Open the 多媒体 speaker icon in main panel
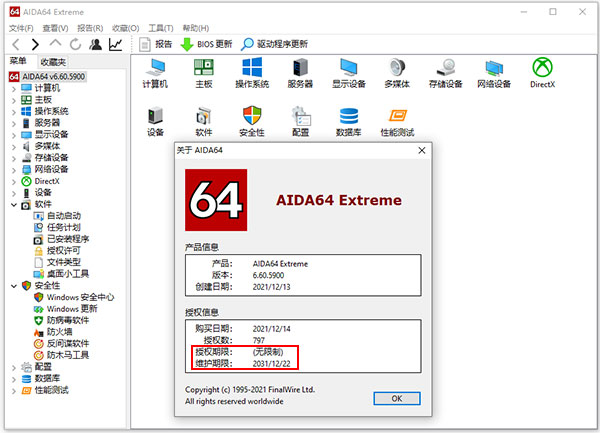Image resolution: width=600 pixels, height=433 pixels. tap(397, 73)
